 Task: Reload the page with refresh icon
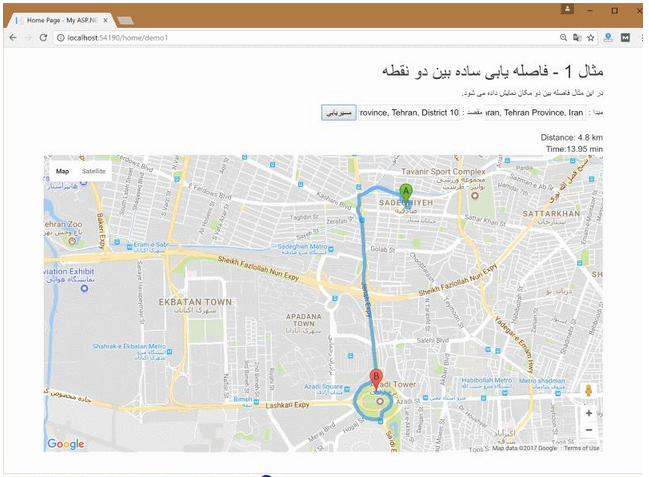43,38
